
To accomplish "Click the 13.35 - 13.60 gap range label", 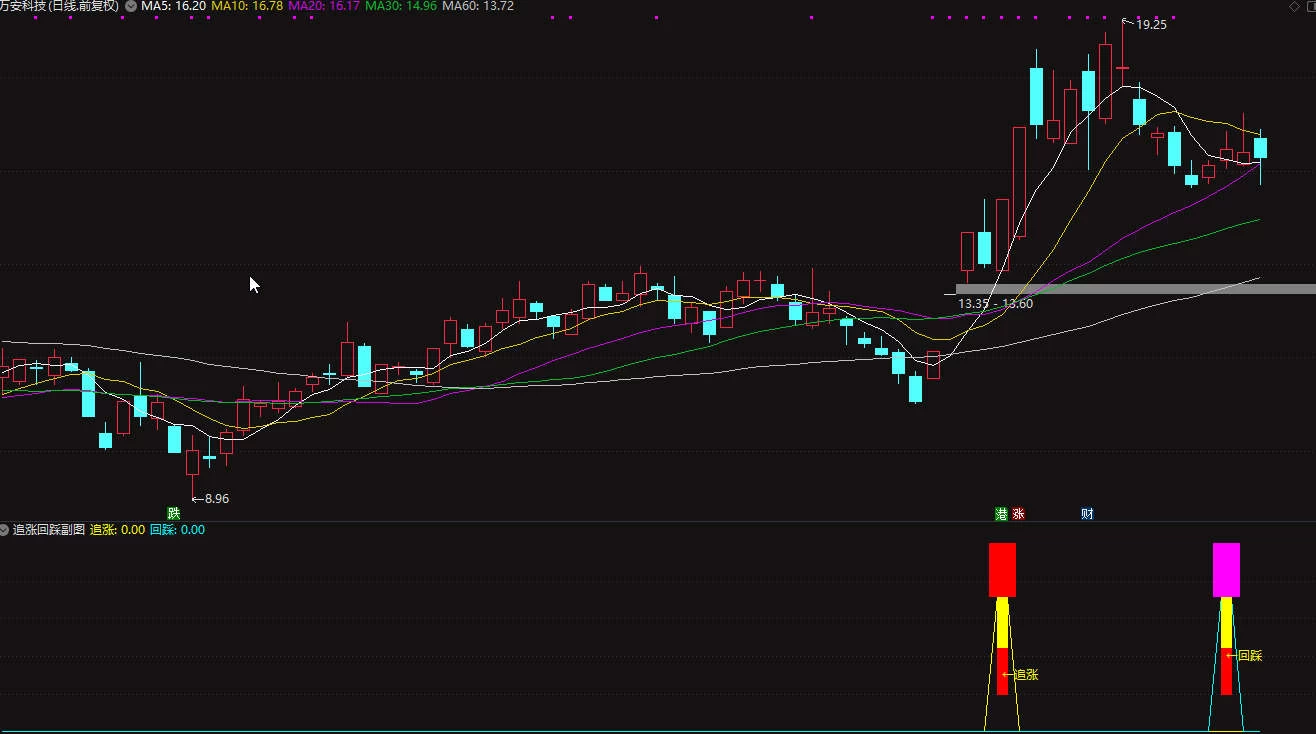I will tap(995, 303).
